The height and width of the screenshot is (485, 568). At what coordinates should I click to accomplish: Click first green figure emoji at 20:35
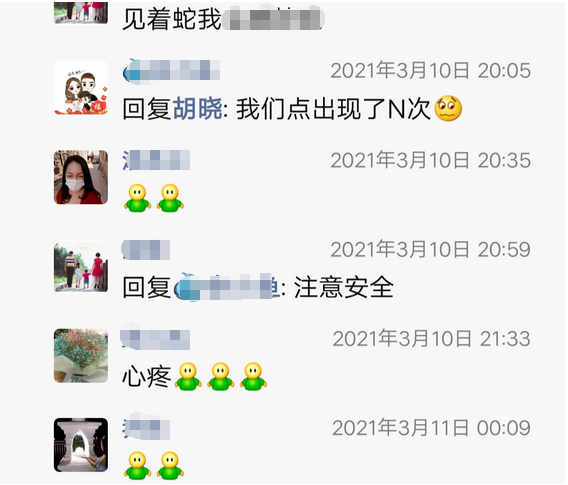click(137, 198)
